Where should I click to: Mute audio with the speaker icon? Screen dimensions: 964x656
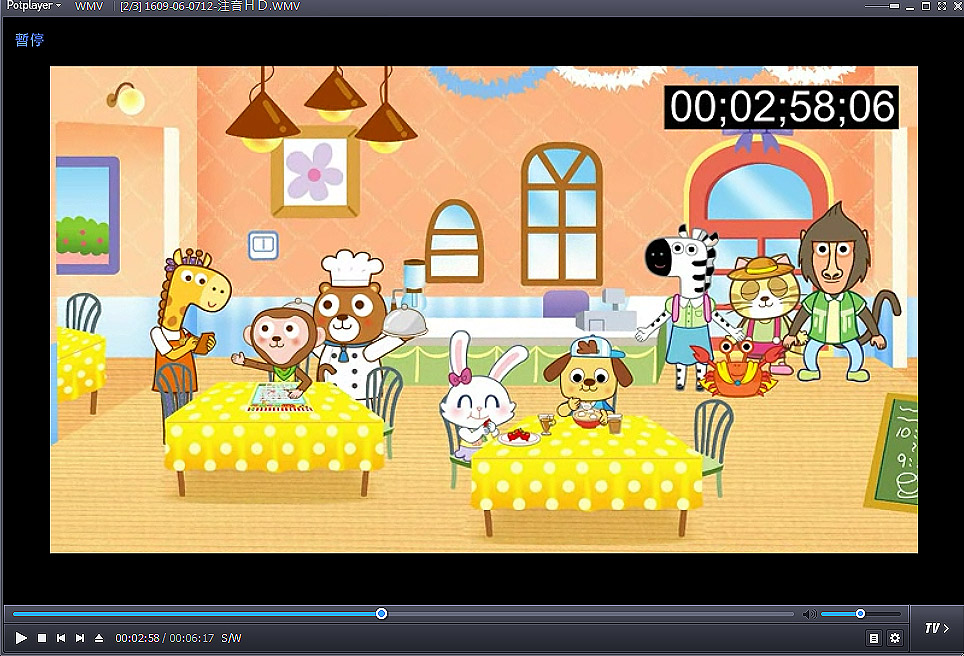click(810, 614)
